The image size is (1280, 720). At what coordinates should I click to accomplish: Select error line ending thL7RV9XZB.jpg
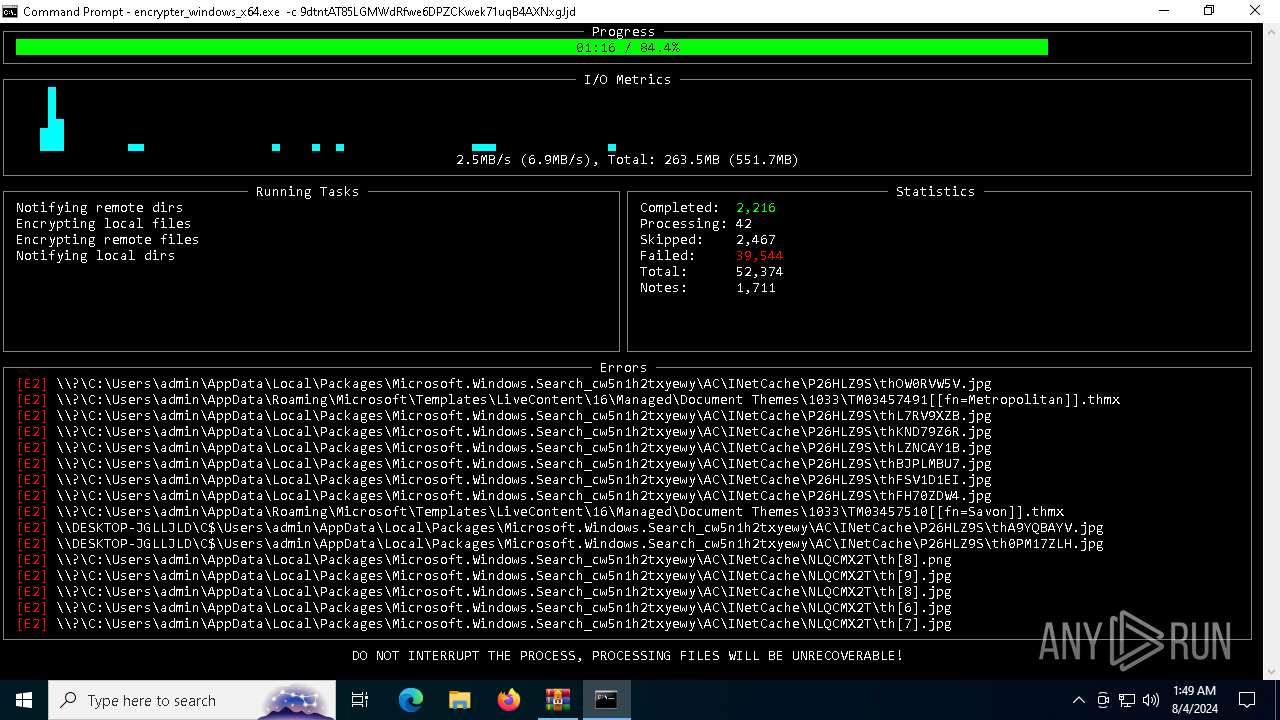point(504,415)
